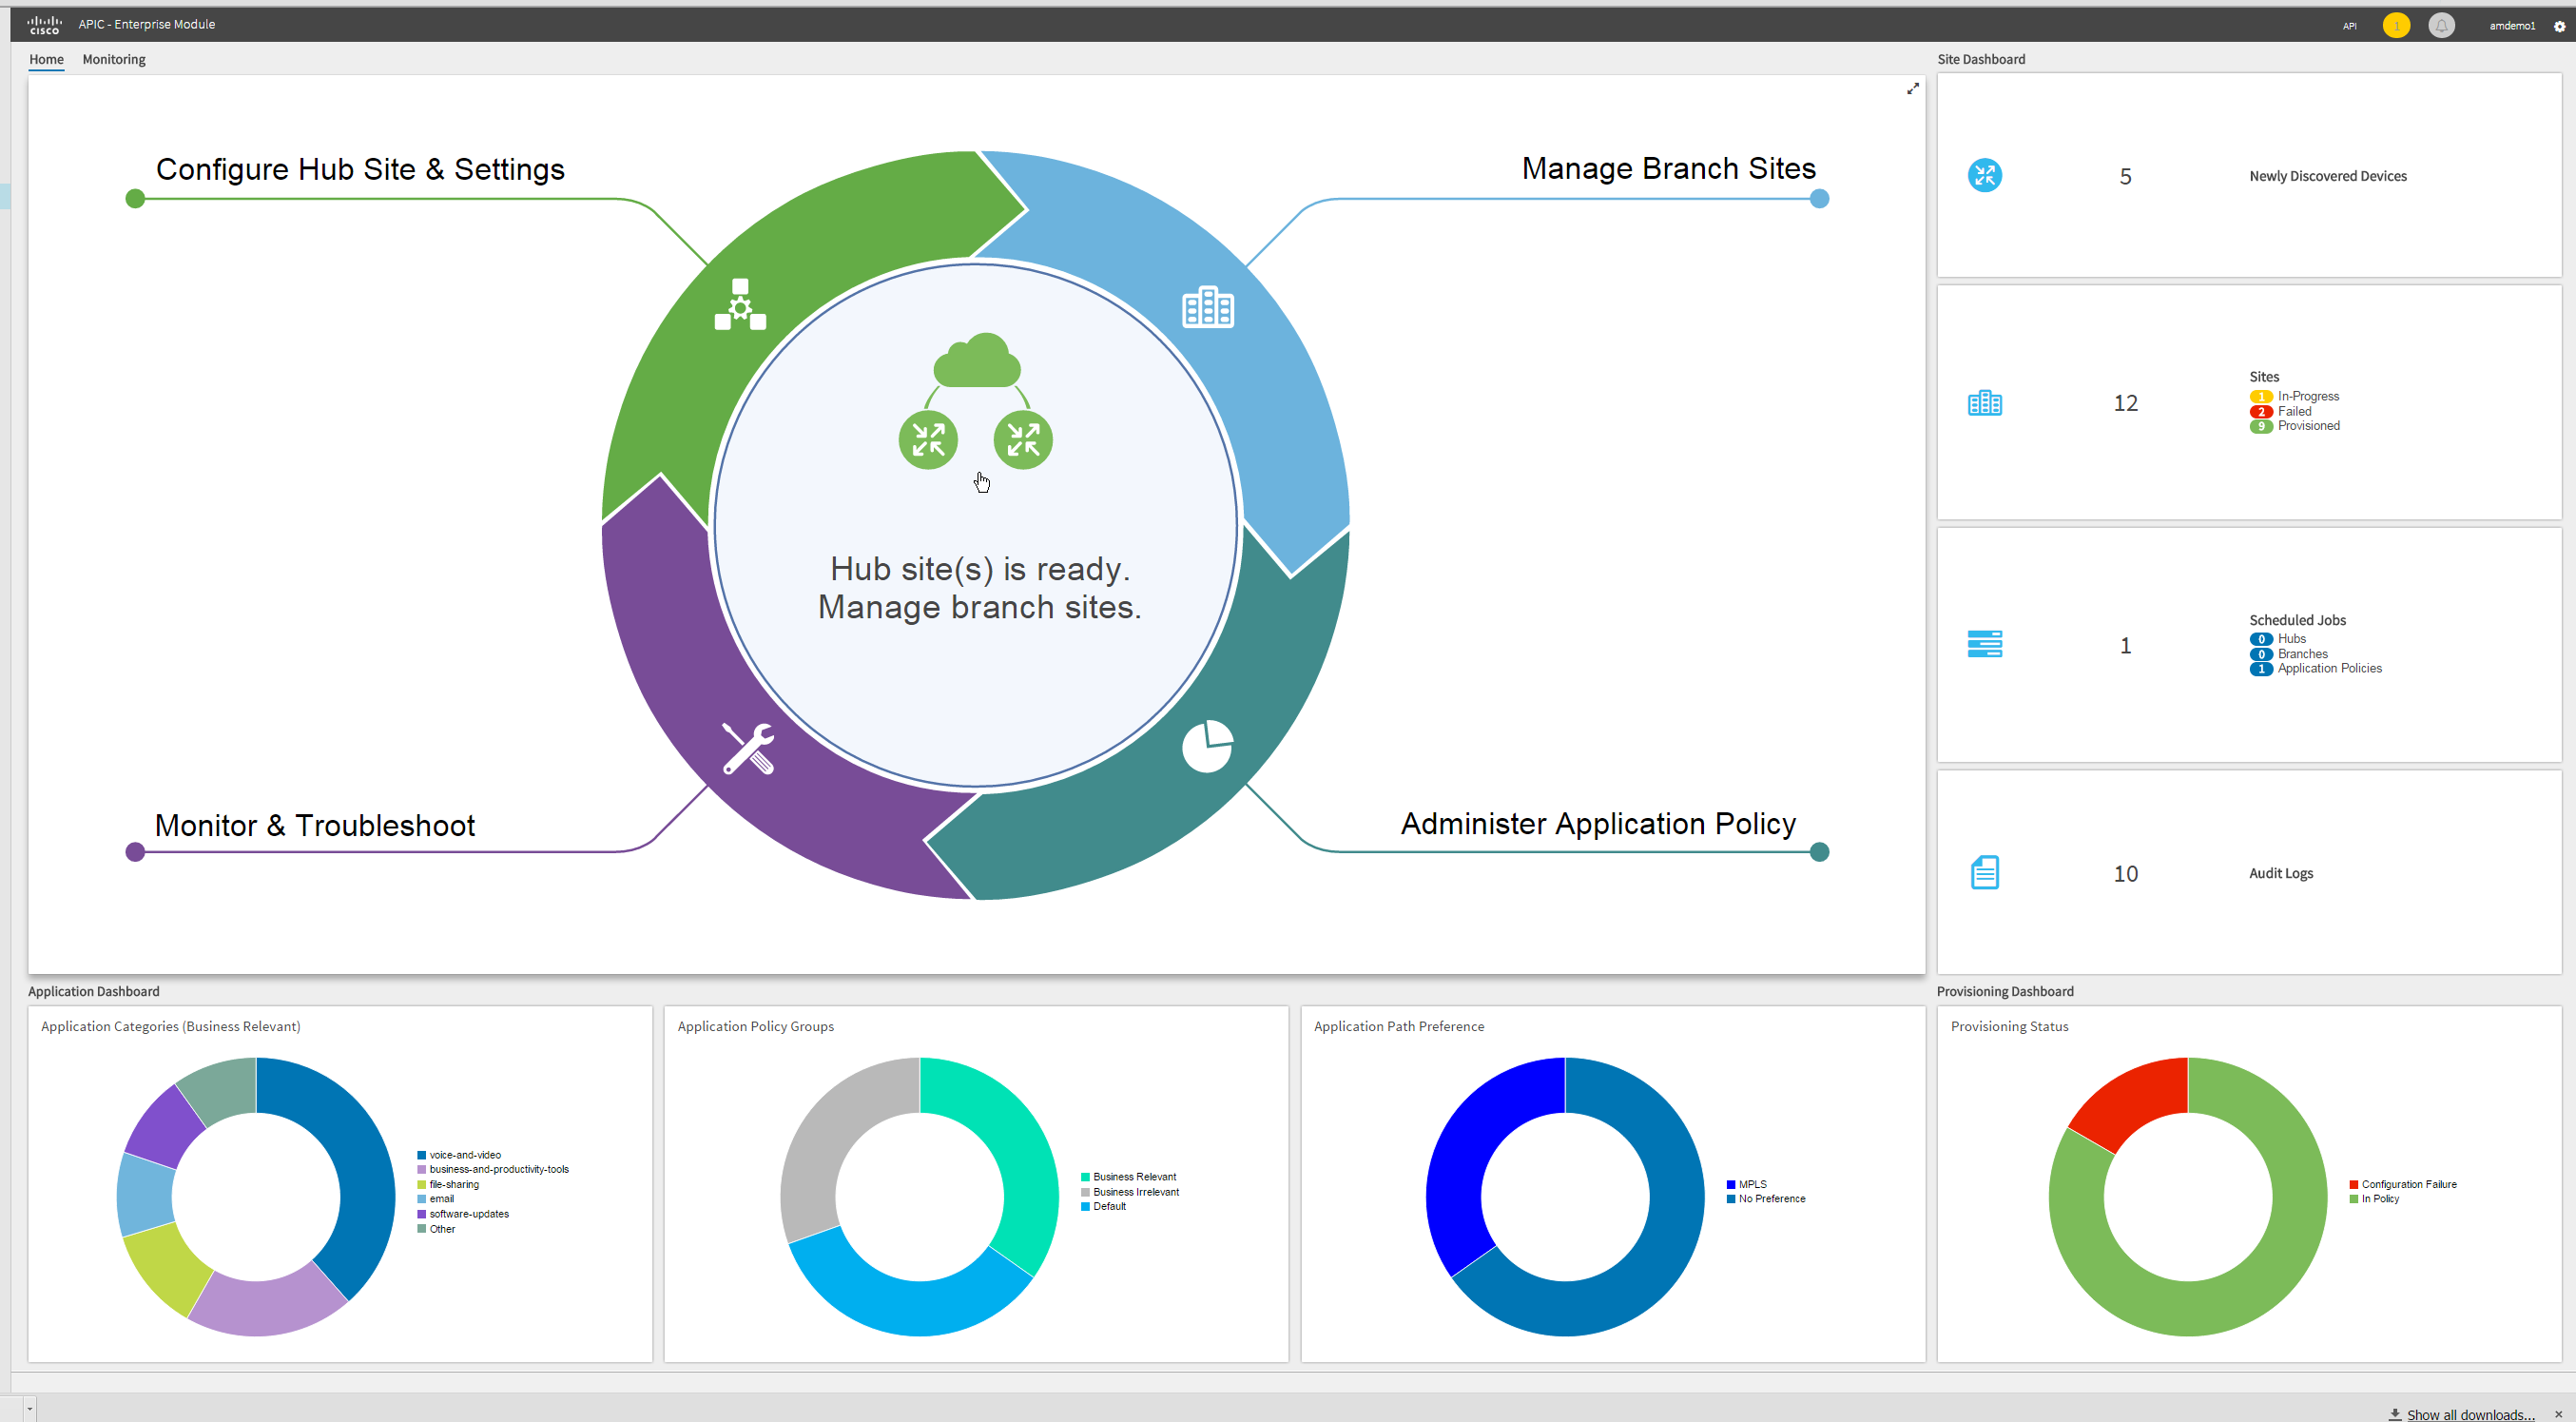Click the right green router icon
Viewport: 2576px width, 1422px height.
pyautogui.click(x=1023, y=439)
